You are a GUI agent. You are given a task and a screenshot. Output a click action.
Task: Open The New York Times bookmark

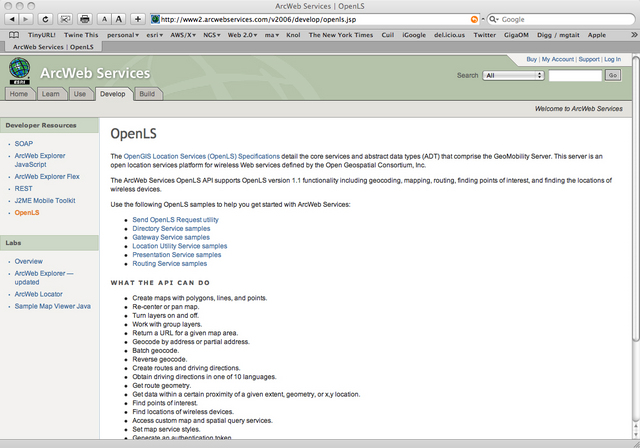pyautogui.click(x=341, y=35)
